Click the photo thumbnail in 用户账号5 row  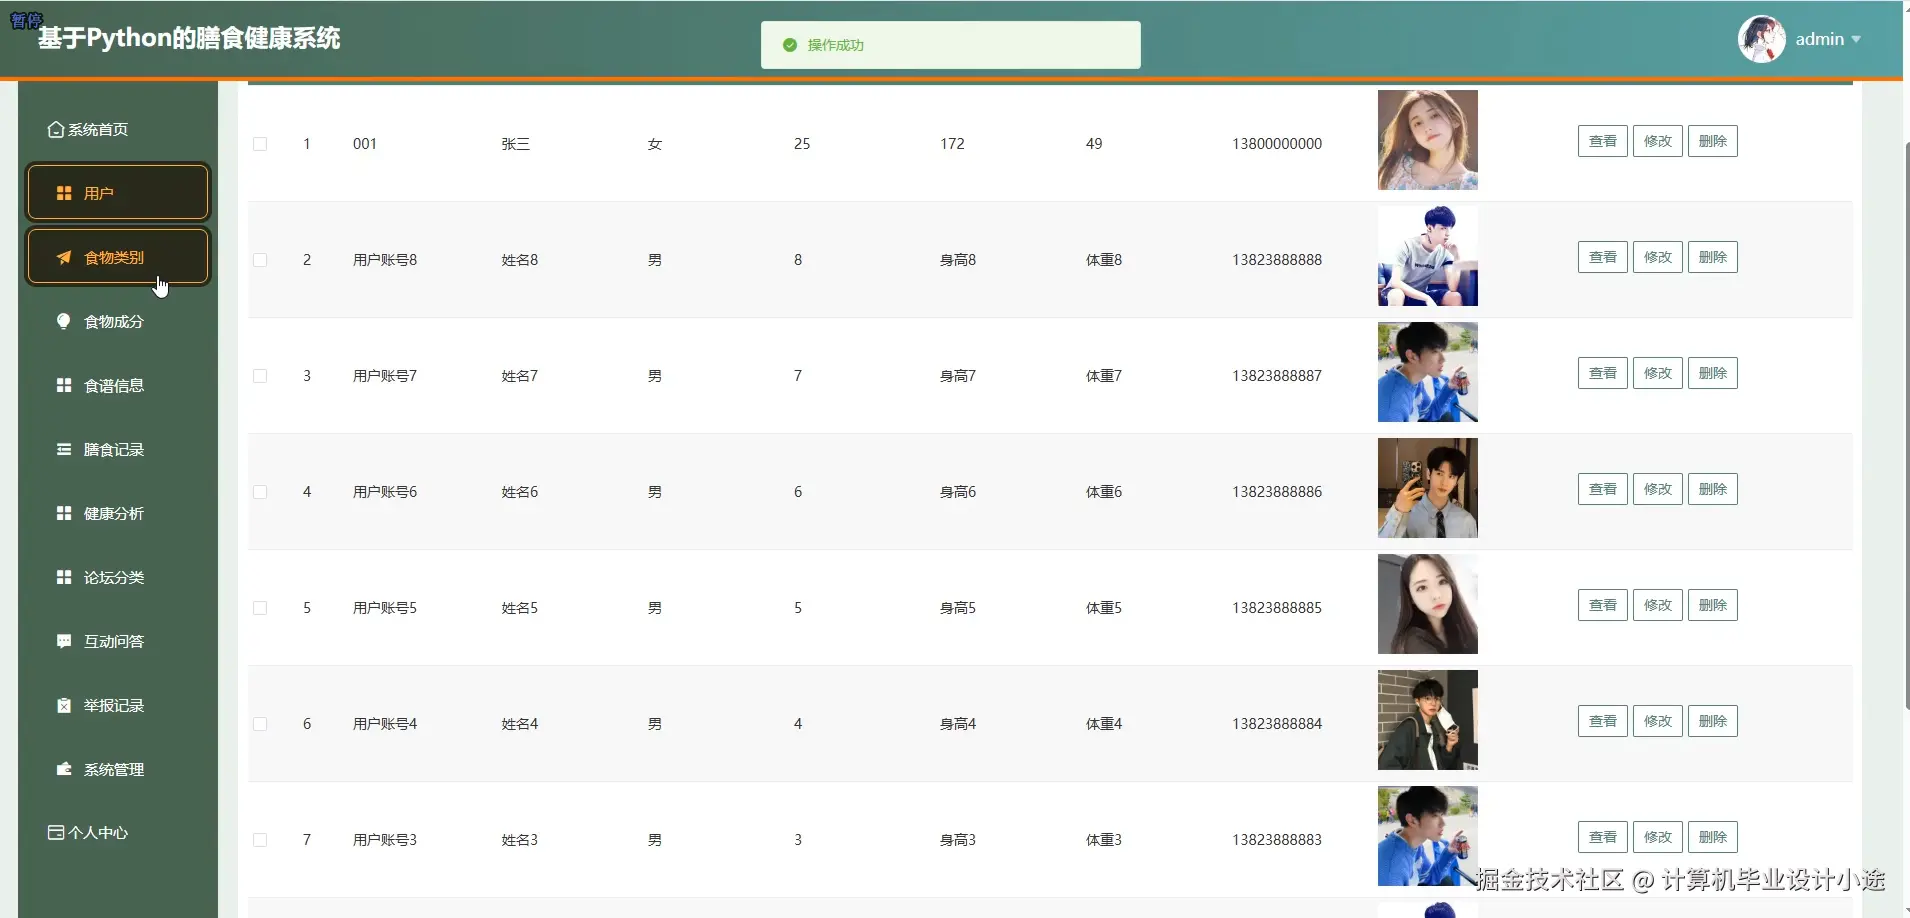click(1428, 604)
